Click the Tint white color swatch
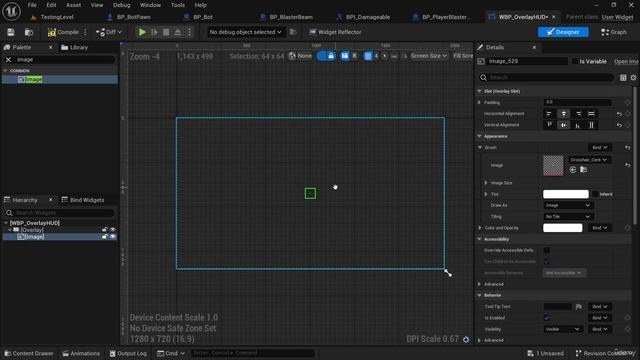 pyautogui.click(x=566, y=194)
